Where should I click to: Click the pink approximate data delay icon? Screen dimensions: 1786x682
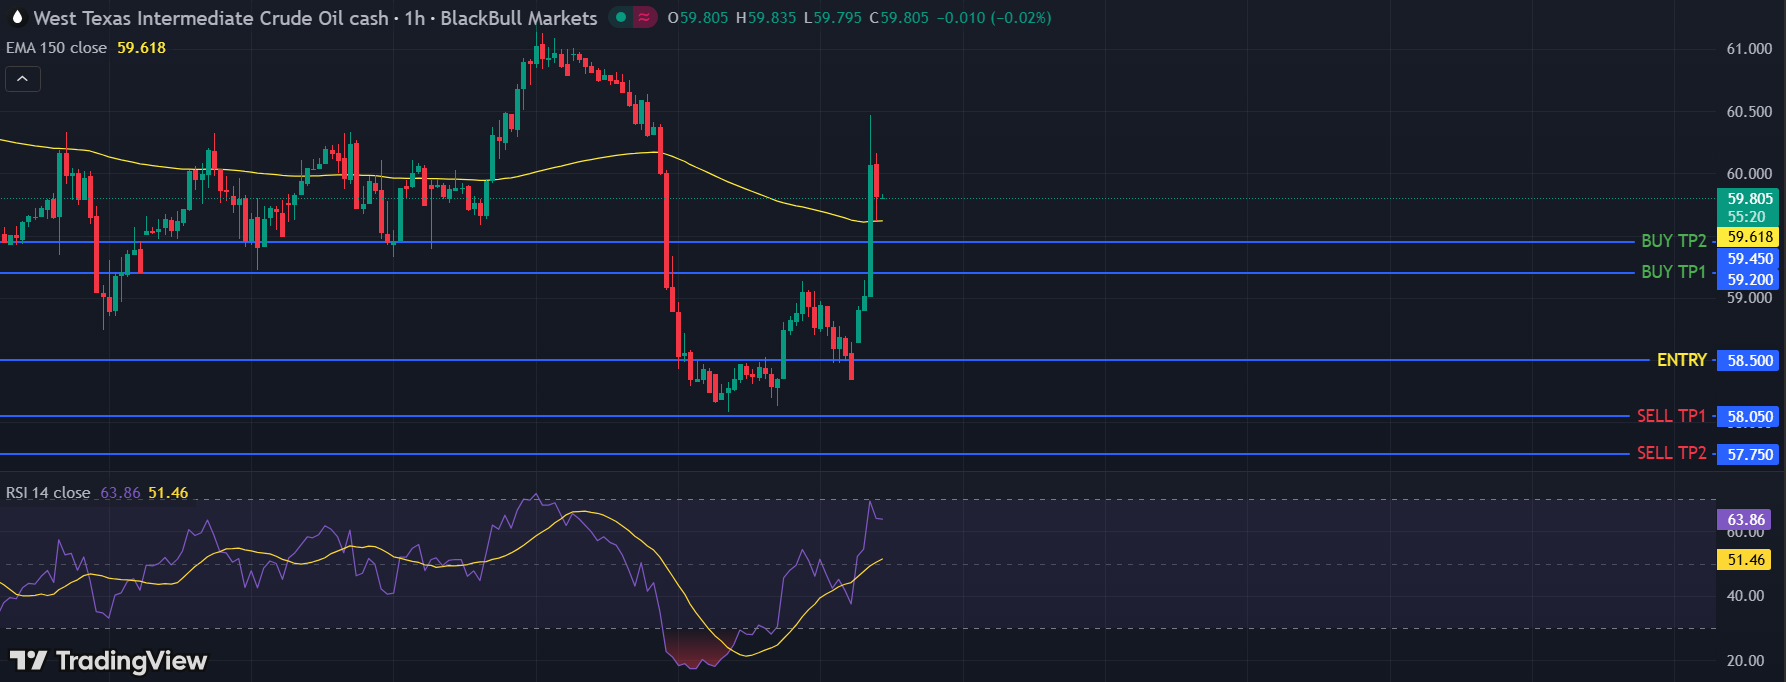coord(644,17)
